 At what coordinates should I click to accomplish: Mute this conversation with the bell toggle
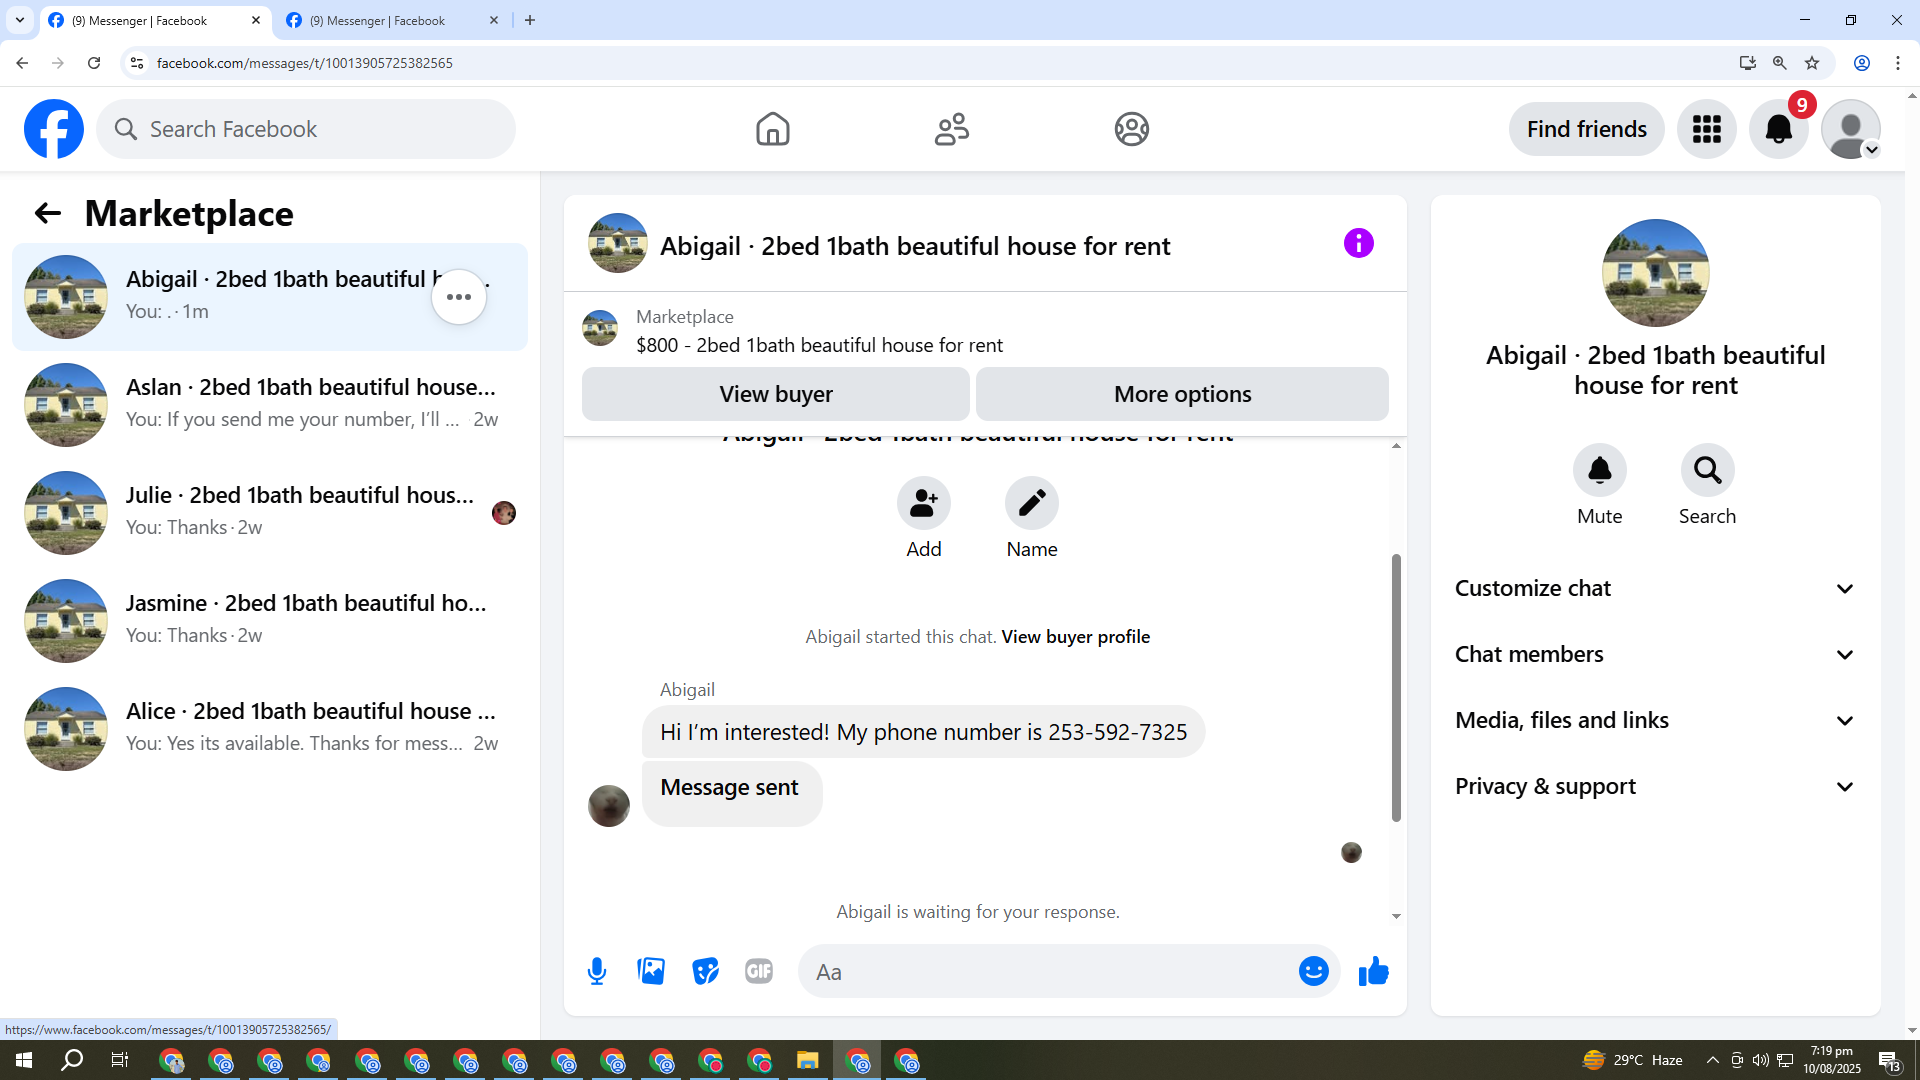point(1599,470)
